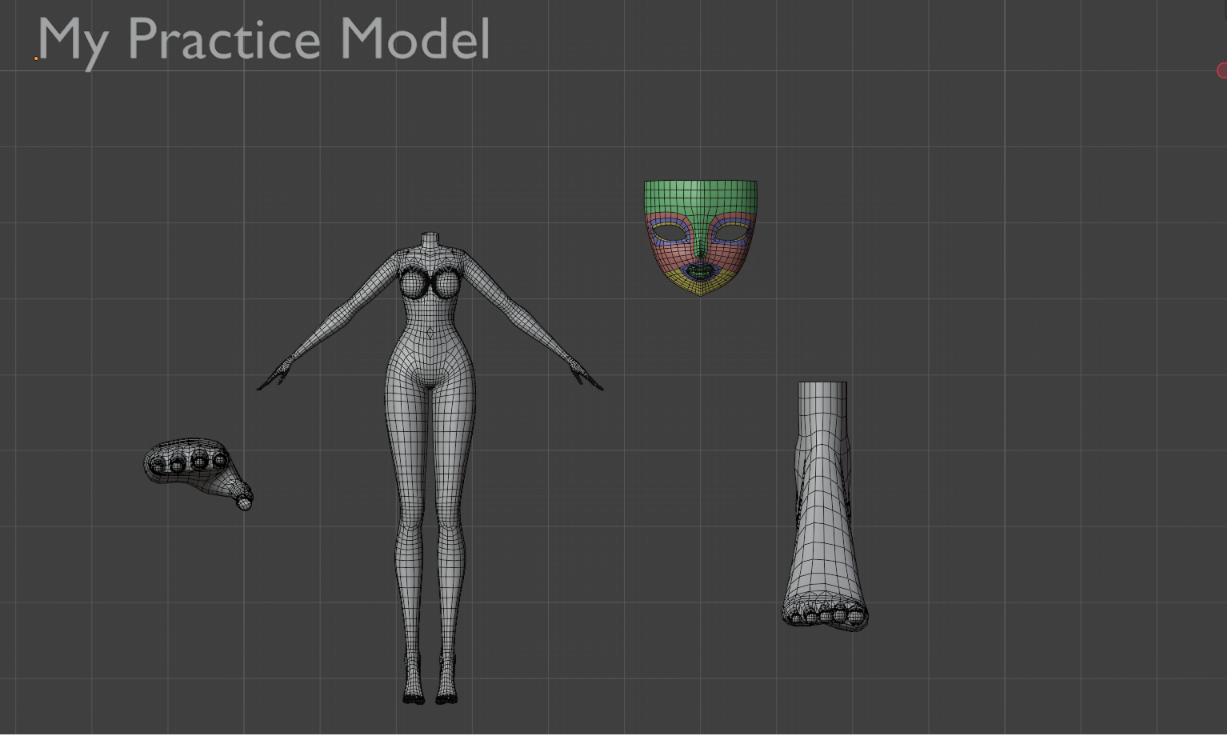Click the toes on the foot model
Screen dimensions: 1227x735
click(825, 616)
